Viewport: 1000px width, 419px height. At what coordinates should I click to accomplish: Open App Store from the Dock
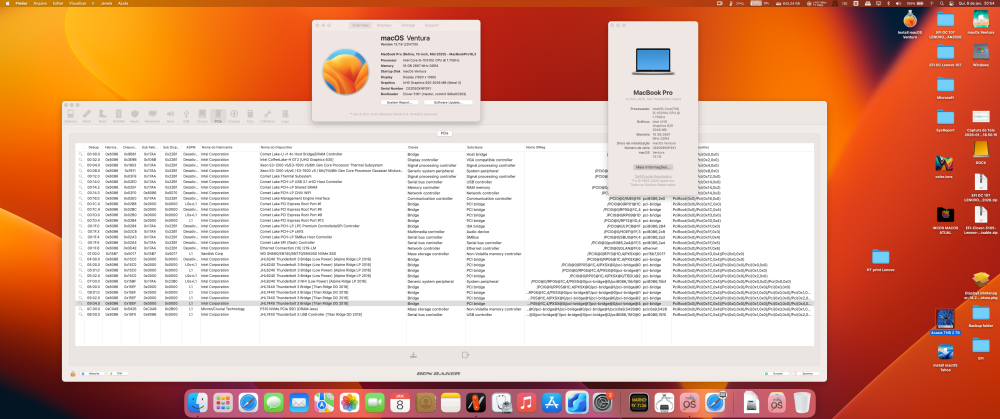tap(552, 403)
